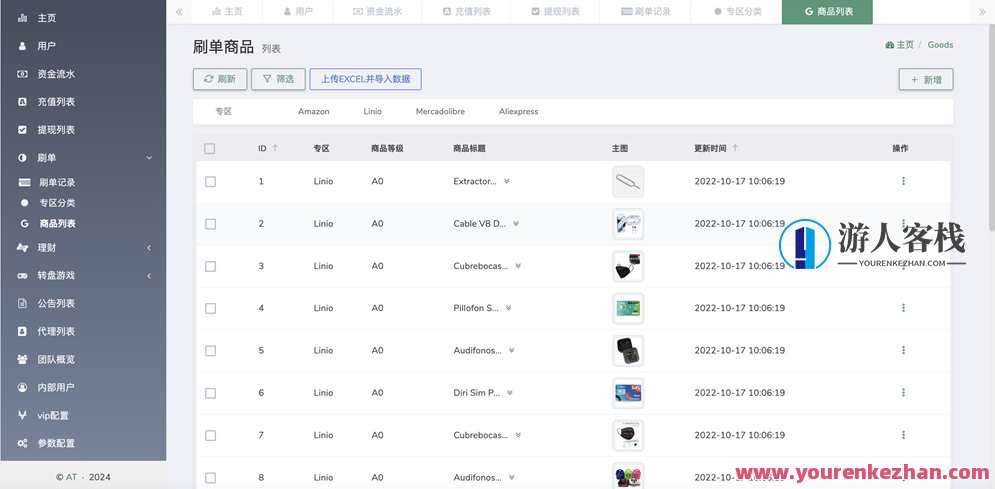Open product thumbnail for ID 7
995x489 pixels.
click(x=628, y=436)
